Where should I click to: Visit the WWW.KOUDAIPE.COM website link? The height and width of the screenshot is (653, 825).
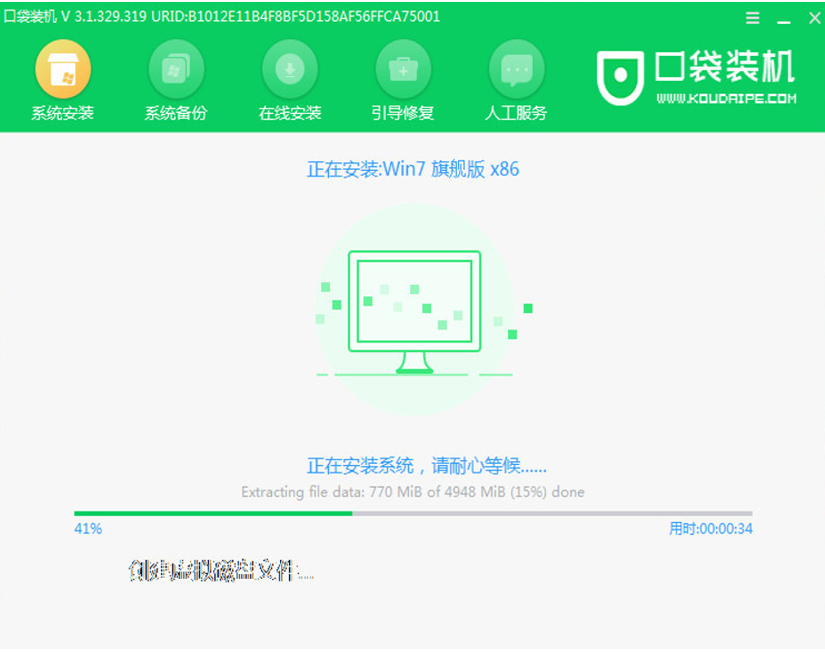tap(726, 99)
